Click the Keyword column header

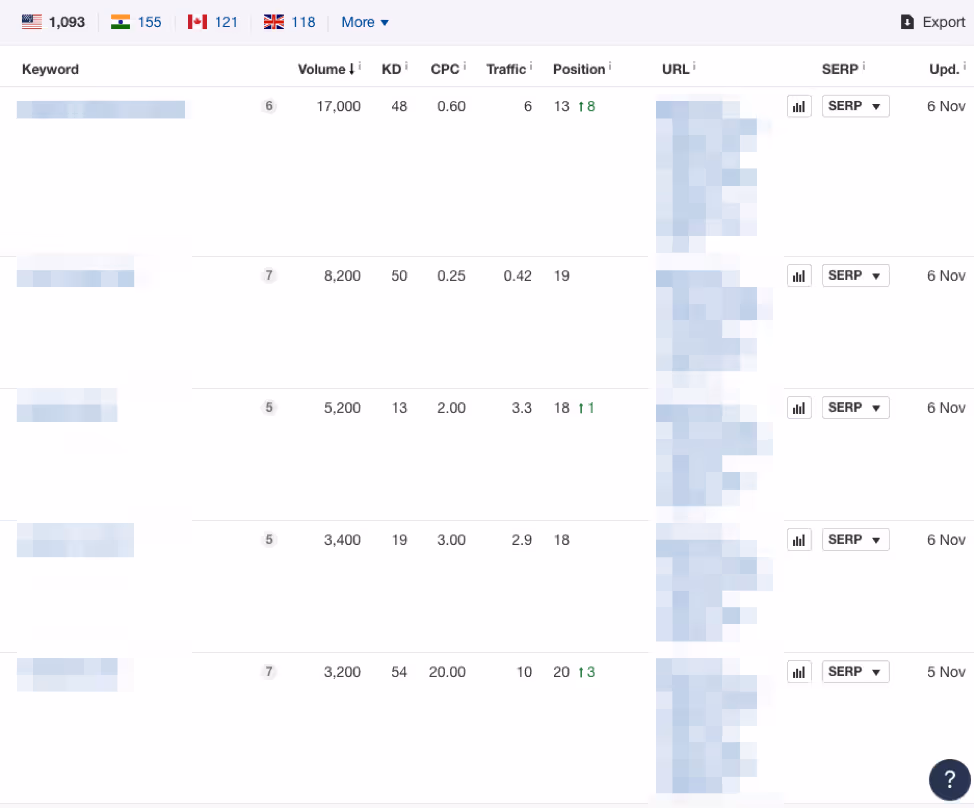(50, 70)
